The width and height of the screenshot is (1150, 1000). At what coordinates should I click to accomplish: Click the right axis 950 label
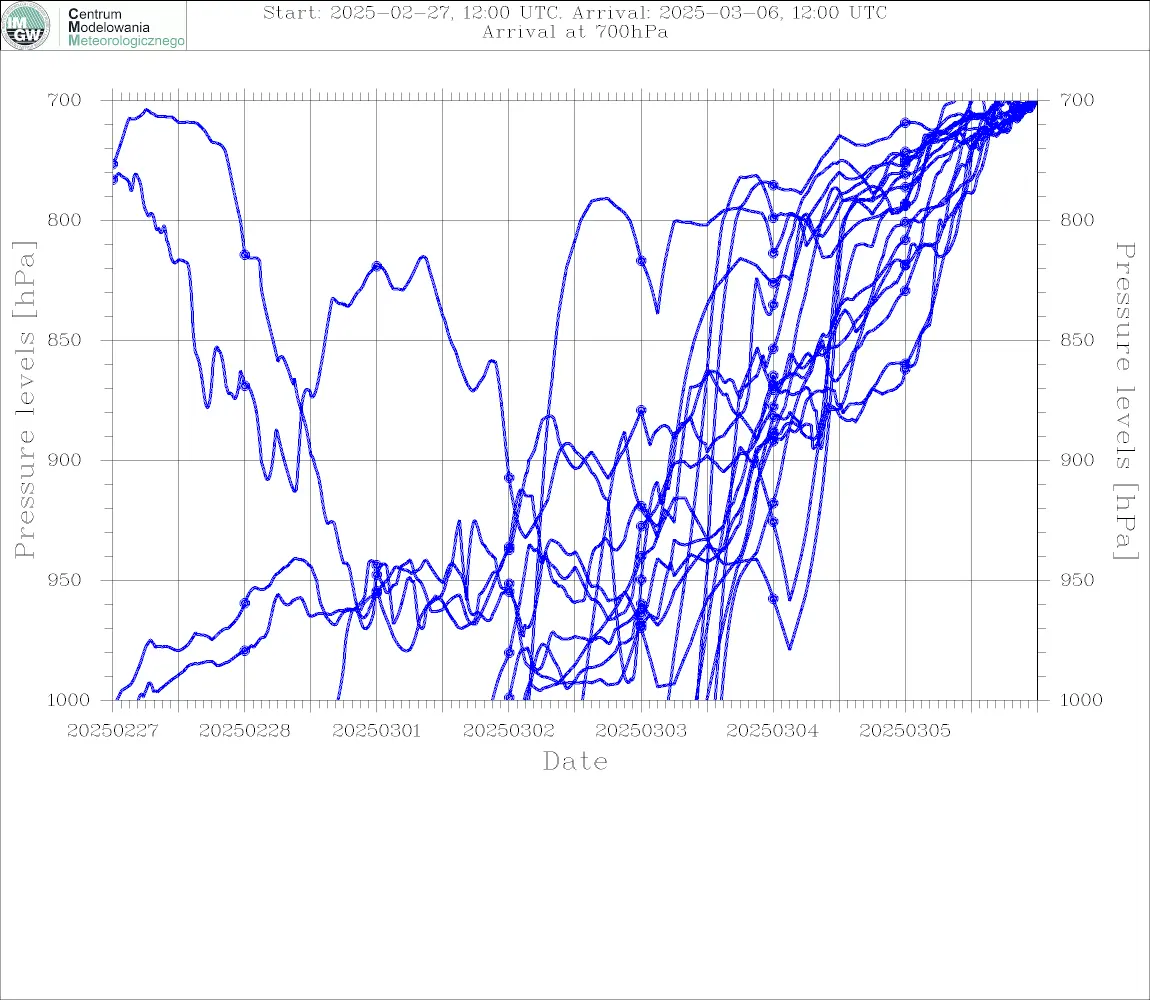1077,580
